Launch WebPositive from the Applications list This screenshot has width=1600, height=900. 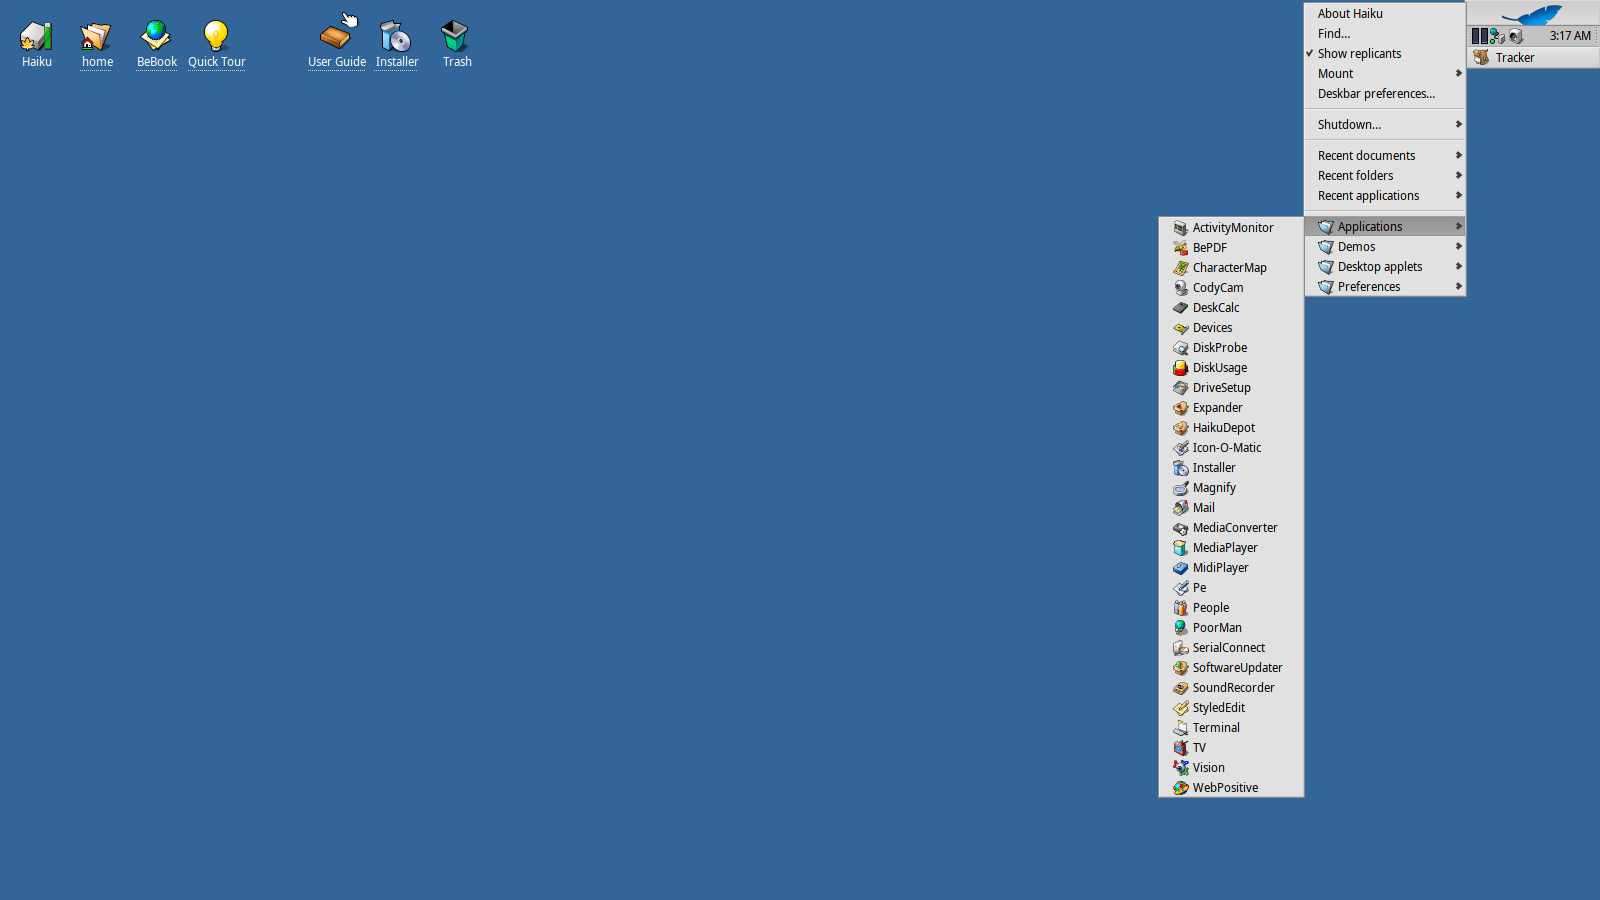click(x=1225, y=788)
